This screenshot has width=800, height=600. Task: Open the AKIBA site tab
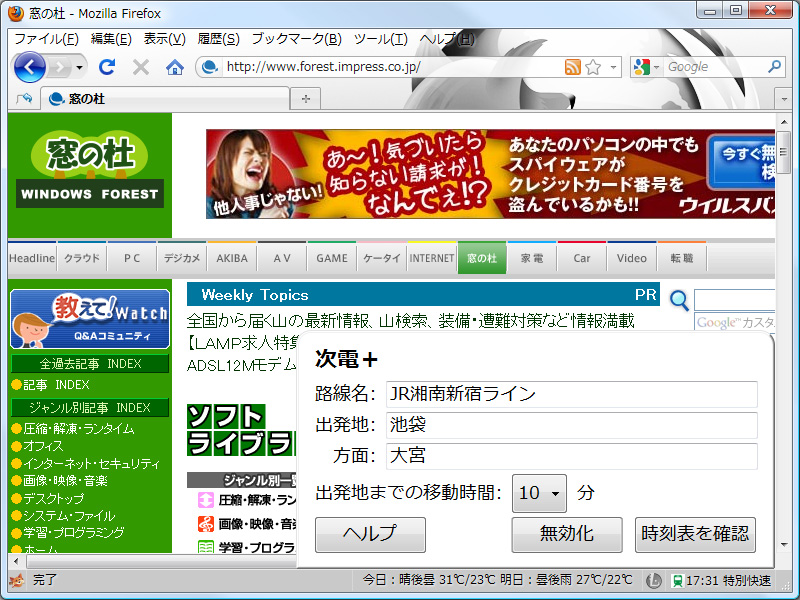coord(232,258)
